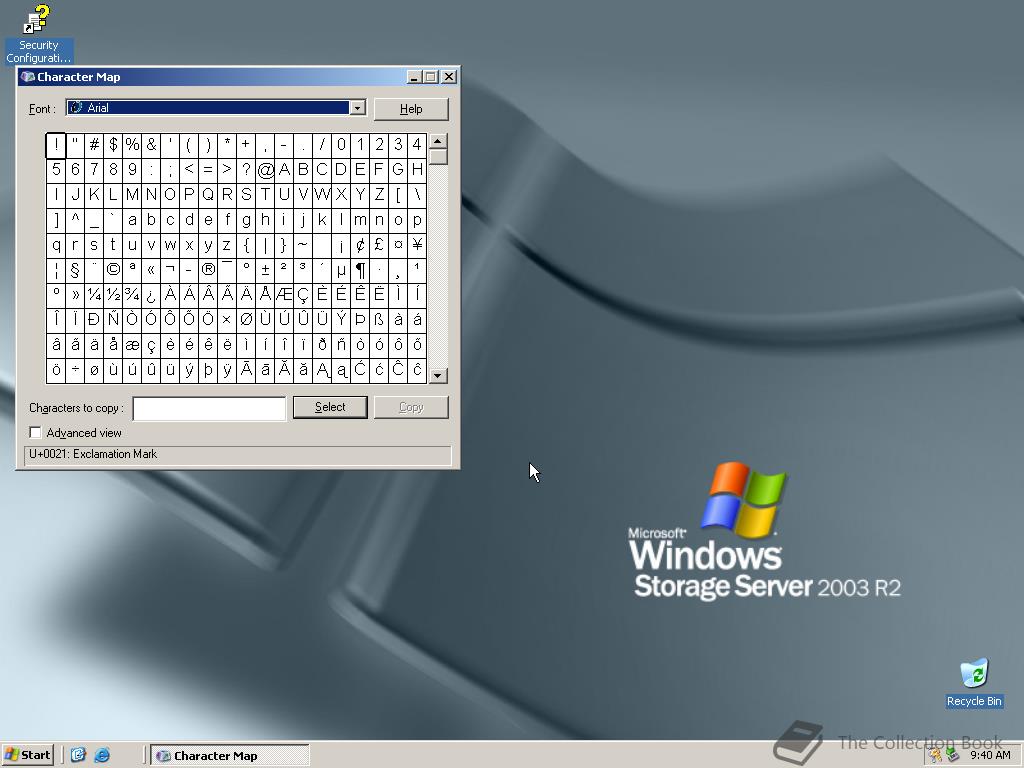Choose the ~ tilde character
The width and height of the screenshot is (1024, 768).
[x=303, y=245]
